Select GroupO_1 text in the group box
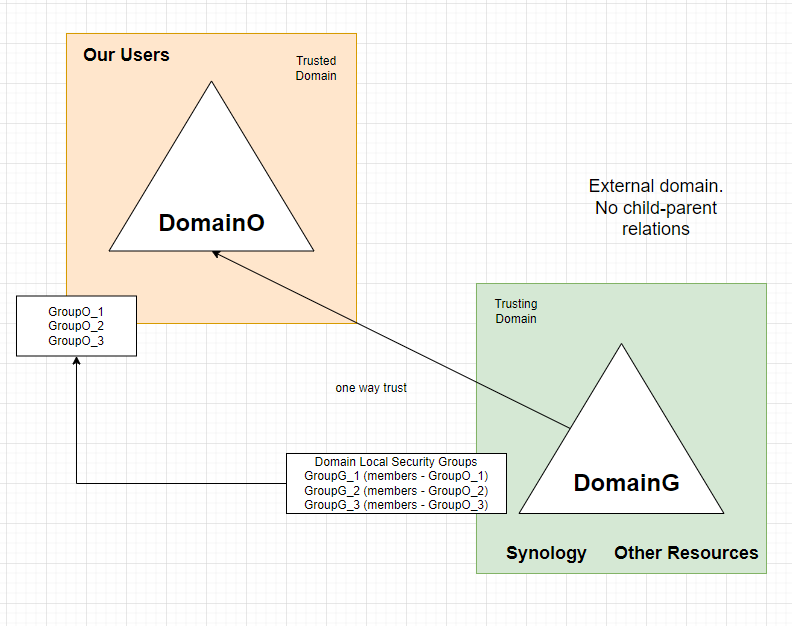Viewport: 792px width, 626px height. (x=76, y=312)
